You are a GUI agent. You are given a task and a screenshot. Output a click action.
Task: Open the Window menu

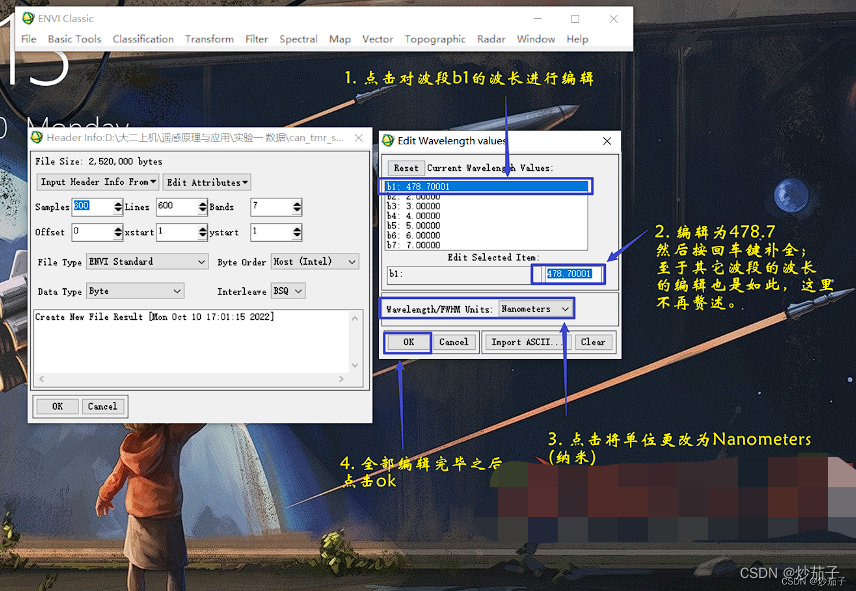click(536, 39)
